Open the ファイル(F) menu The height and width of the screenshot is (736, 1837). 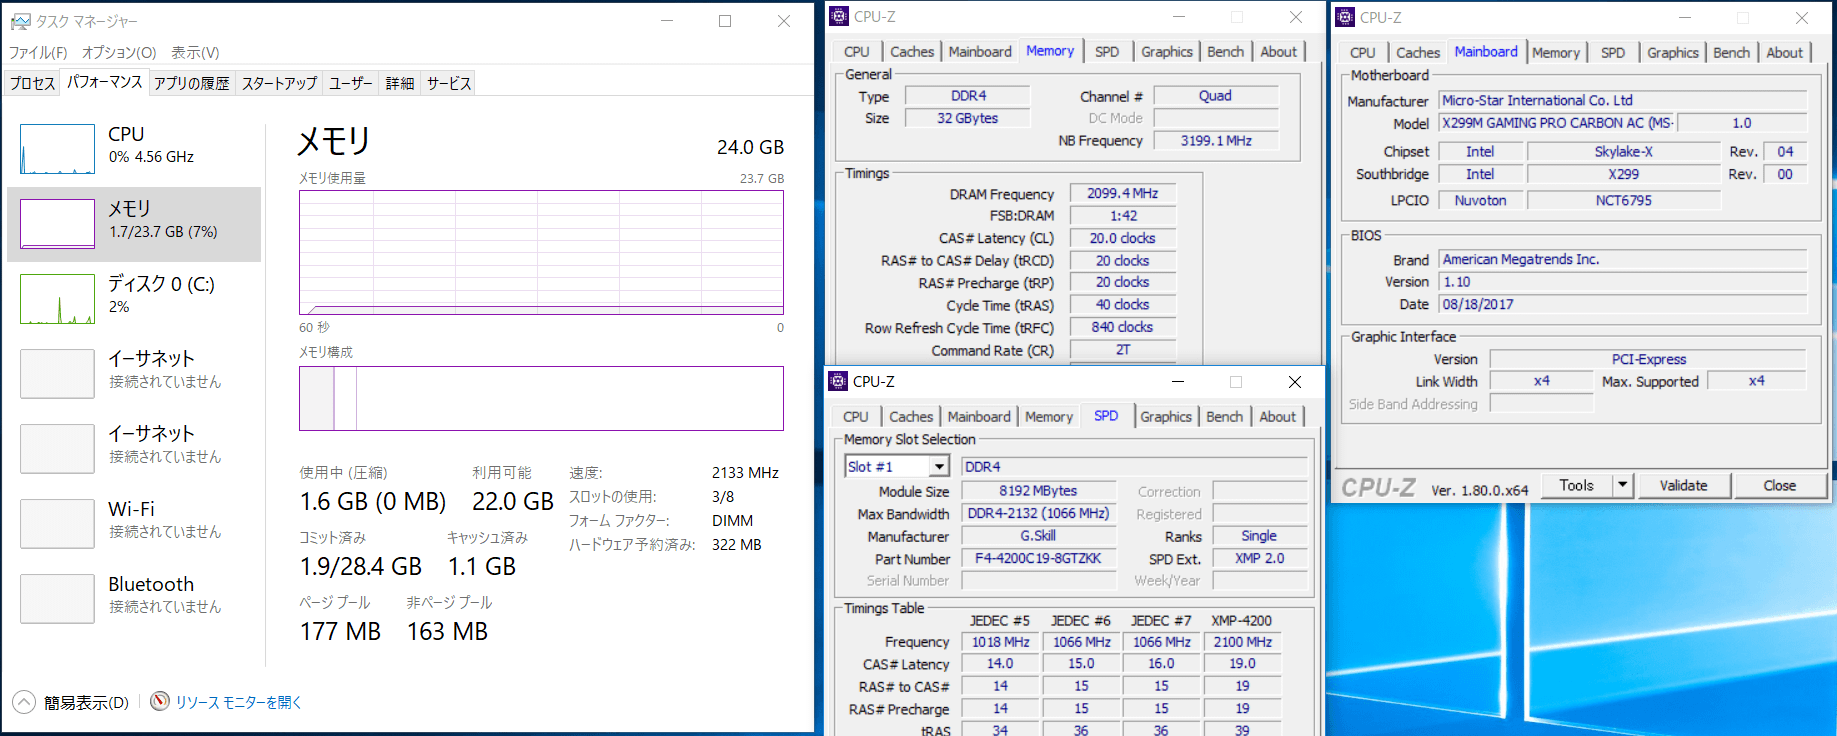(x=38, y=52)
